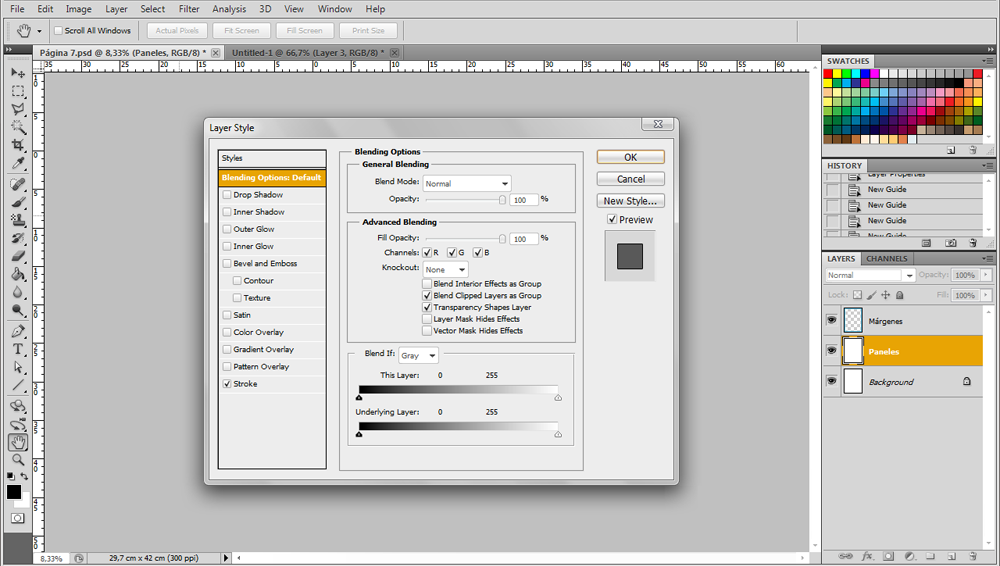Expand the Blend If Gray dropdown

click(x=418, y=356)
